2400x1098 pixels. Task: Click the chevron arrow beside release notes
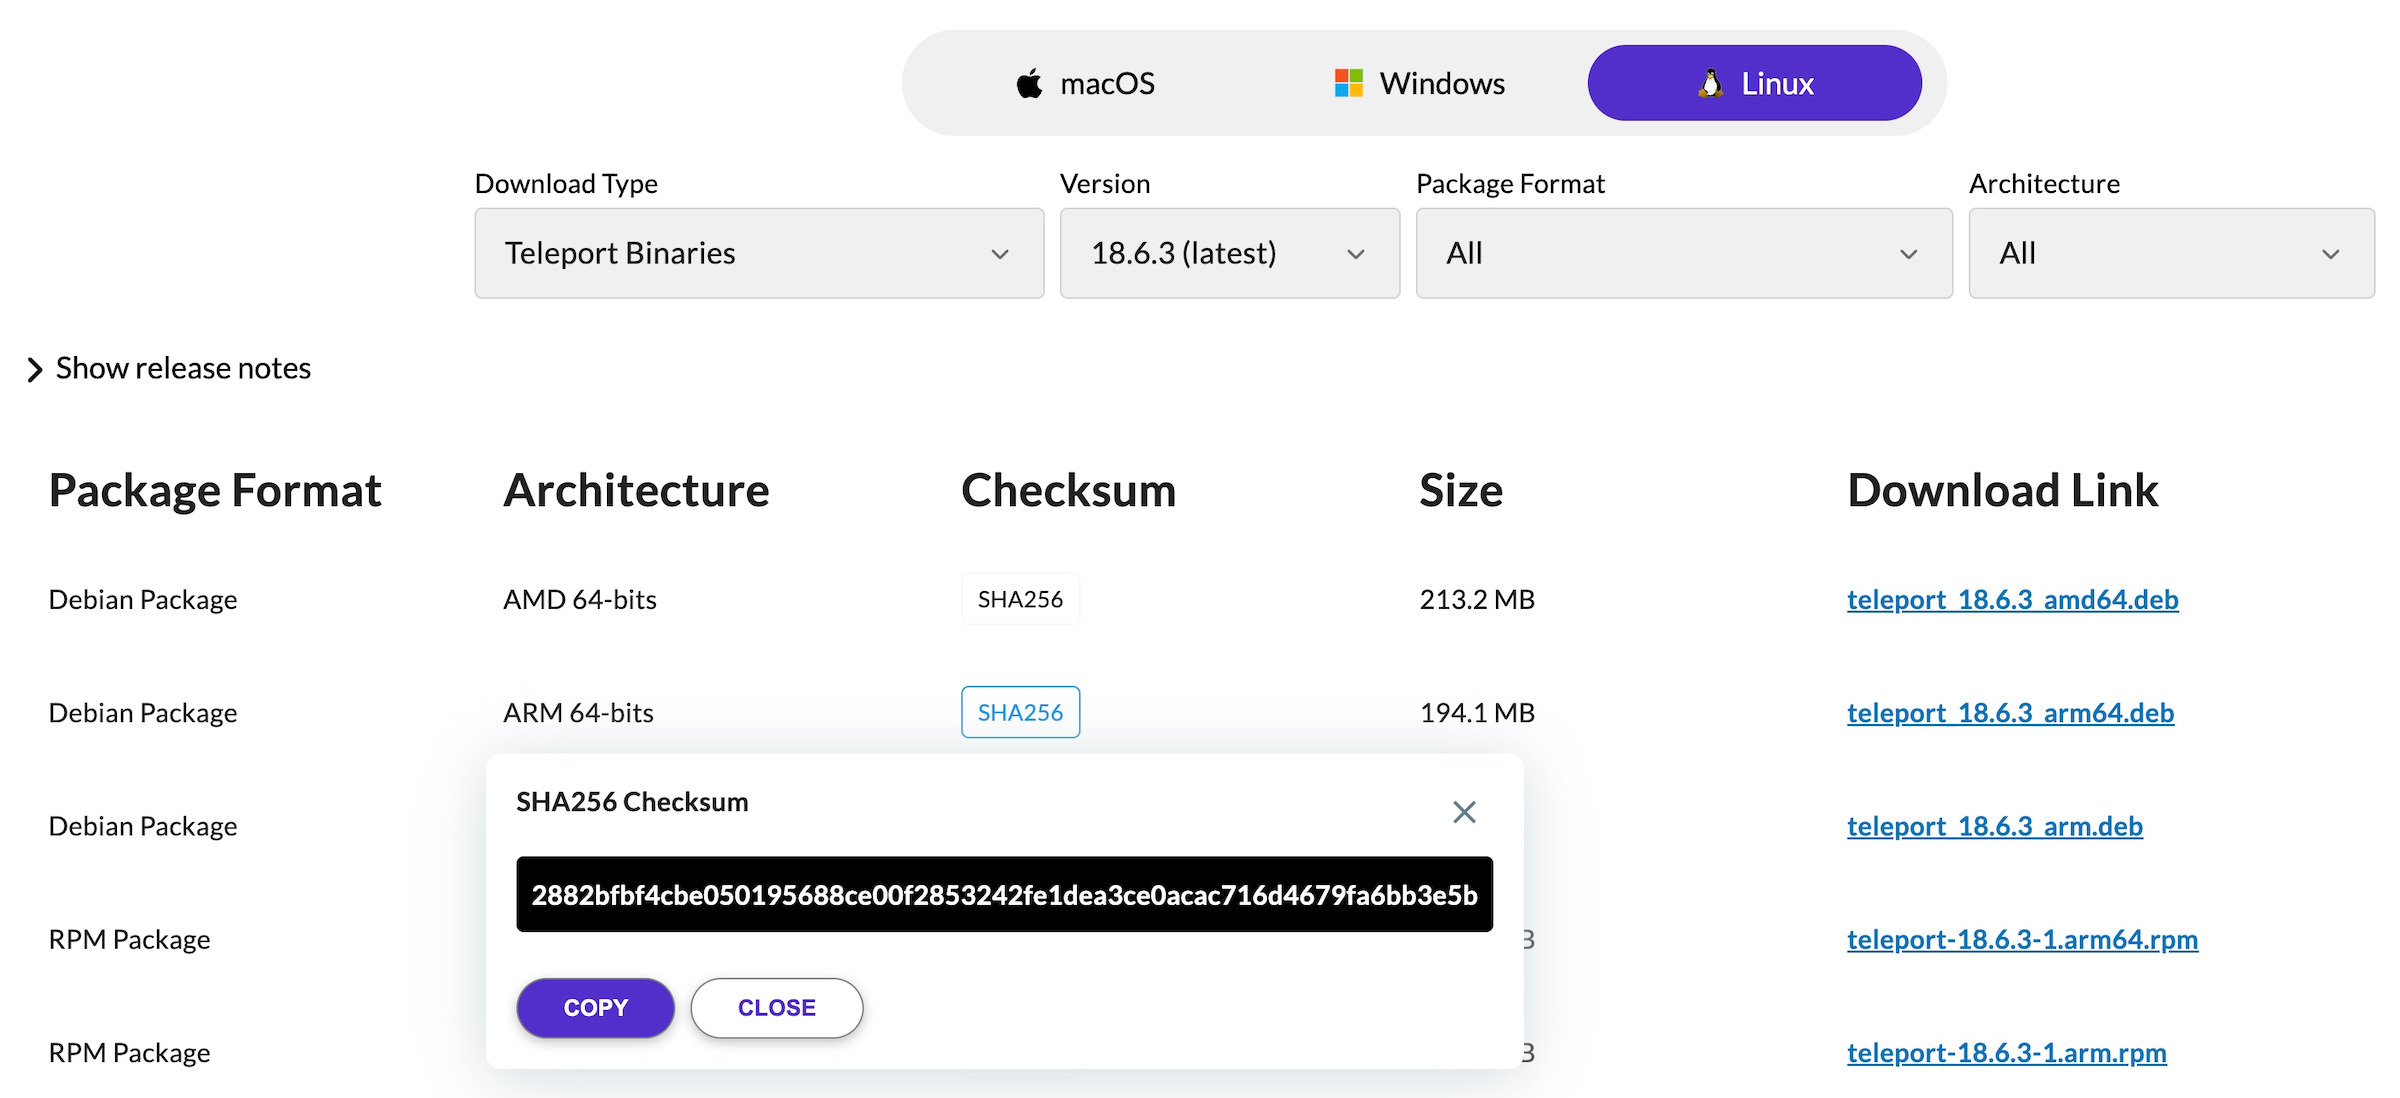(35, 370)
